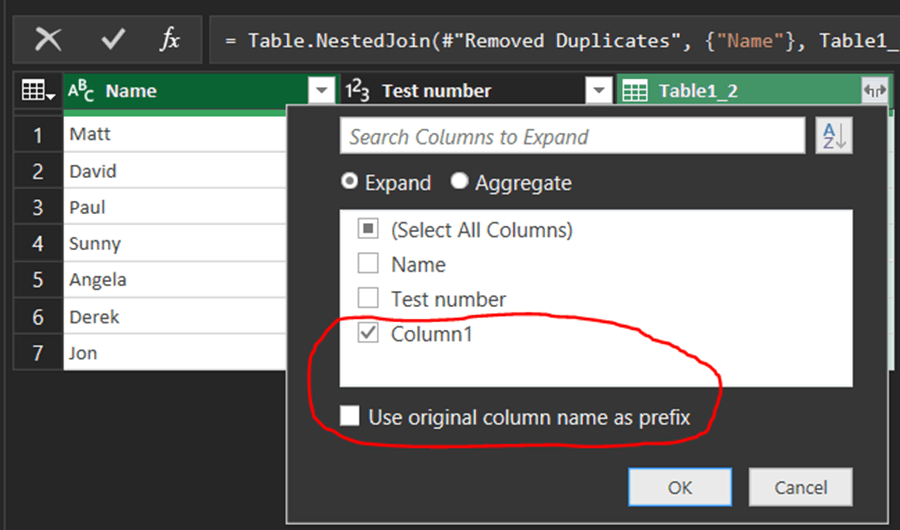Click the Table1_2 table column icon
Viewport: 900px width, 530px height.
[x=635, y=91]
